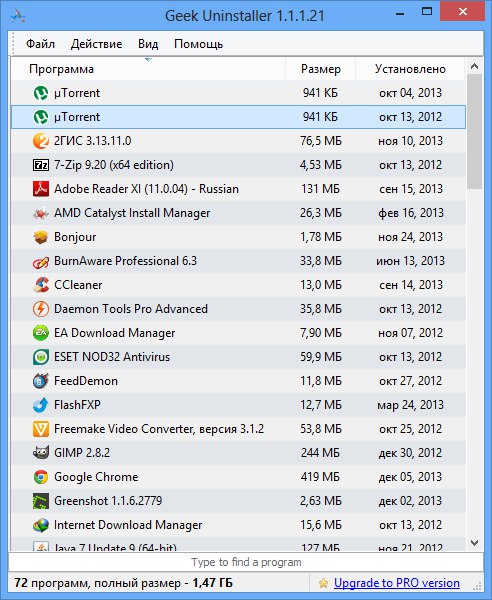This screenshot has width=492, height=600.
Task: Select the Bonjour name text
Action: pos(75,237)
